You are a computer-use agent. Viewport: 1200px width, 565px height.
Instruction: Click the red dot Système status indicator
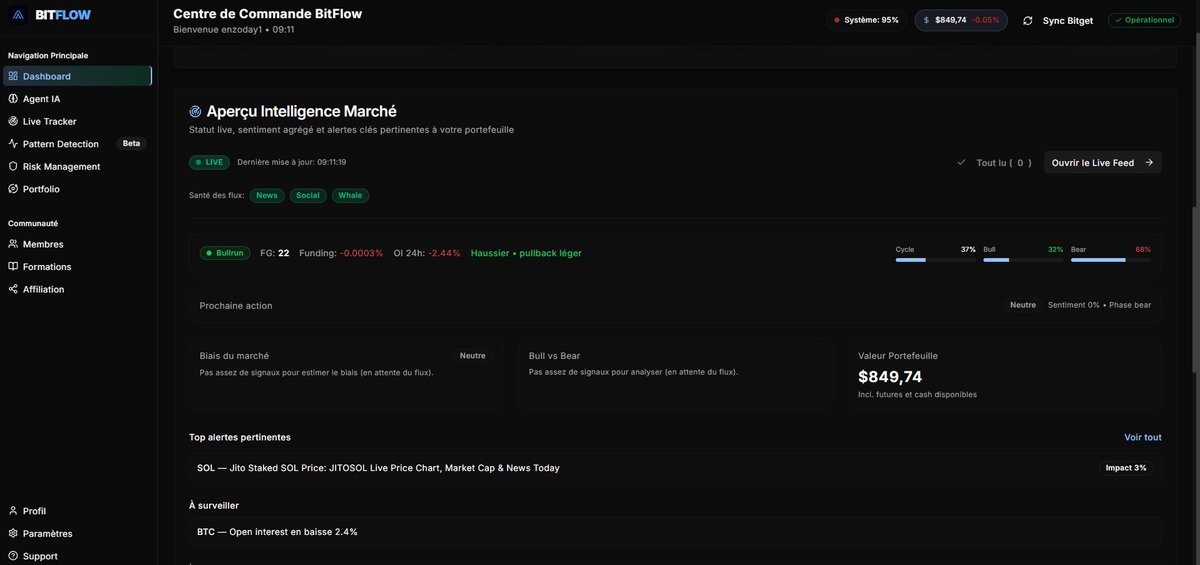(837, 20)
